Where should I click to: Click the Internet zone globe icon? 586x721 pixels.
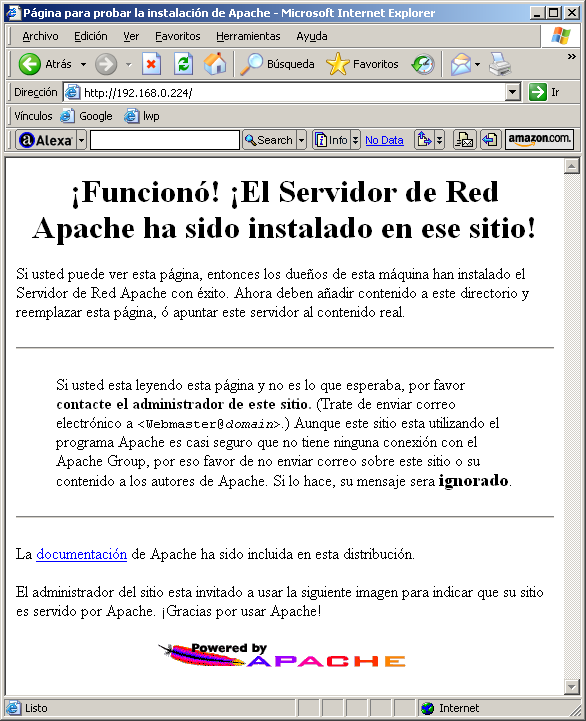[427, 708]
